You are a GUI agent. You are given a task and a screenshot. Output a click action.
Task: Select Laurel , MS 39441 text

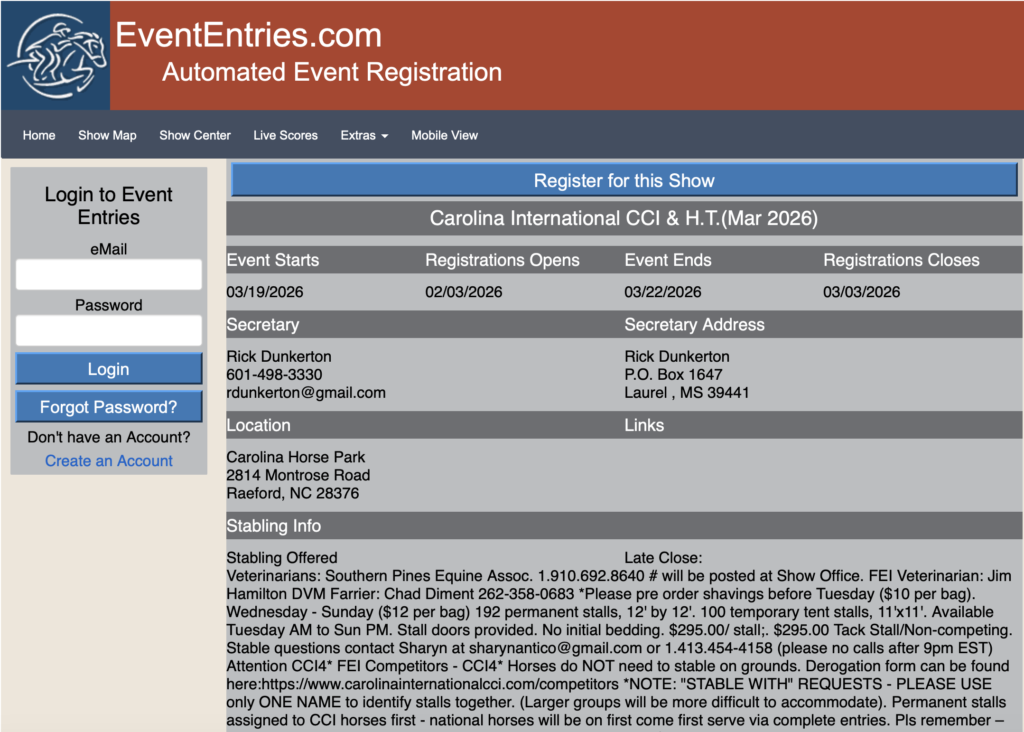point(686,393)
